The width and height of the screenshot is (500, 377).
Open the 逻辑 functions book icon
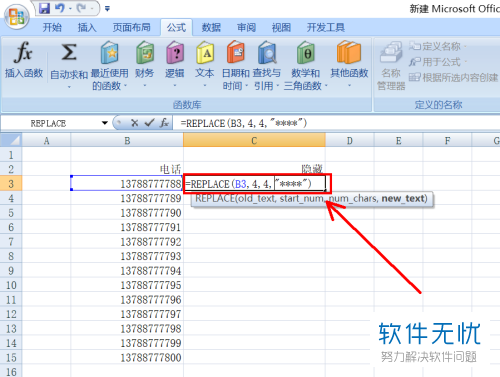click(x=175, y=52)
